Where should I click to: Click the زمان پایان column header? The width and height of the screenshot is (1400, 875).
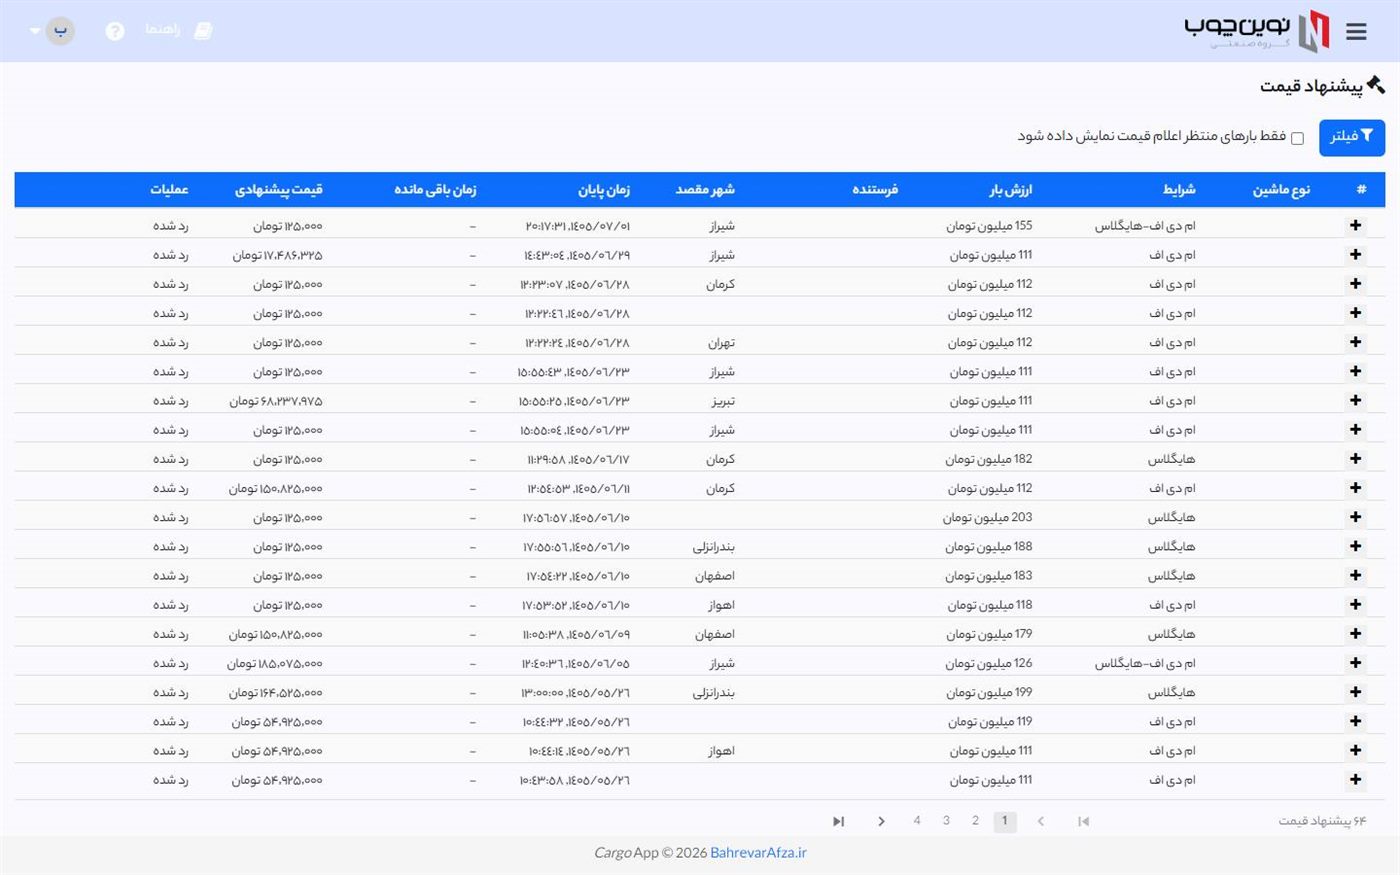pyautogui.click(x=604, y=190)
